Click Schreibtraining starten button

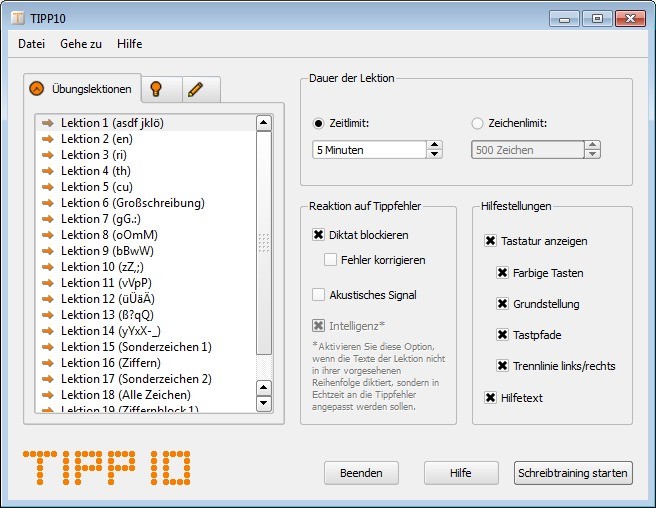point(573,473)
